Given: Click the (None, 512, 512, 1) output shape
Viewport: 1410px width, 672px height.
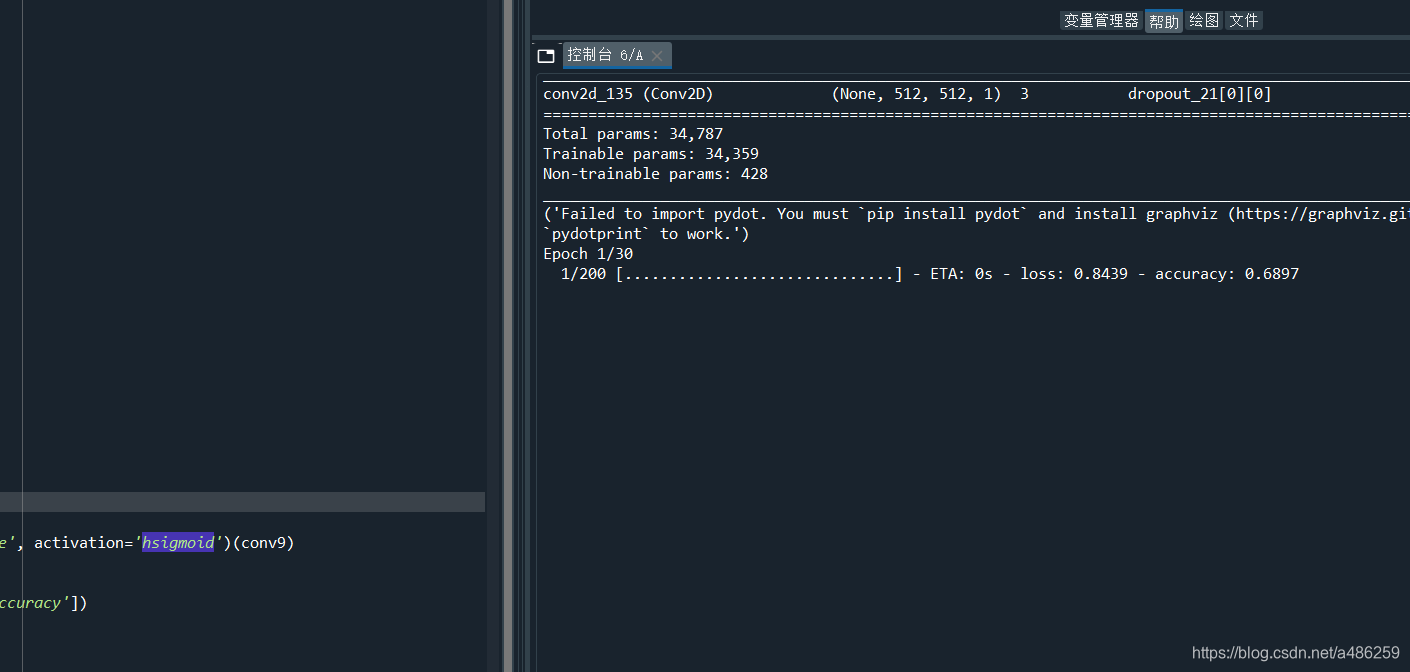Looking at the screenshot, I should click(916, 94).
